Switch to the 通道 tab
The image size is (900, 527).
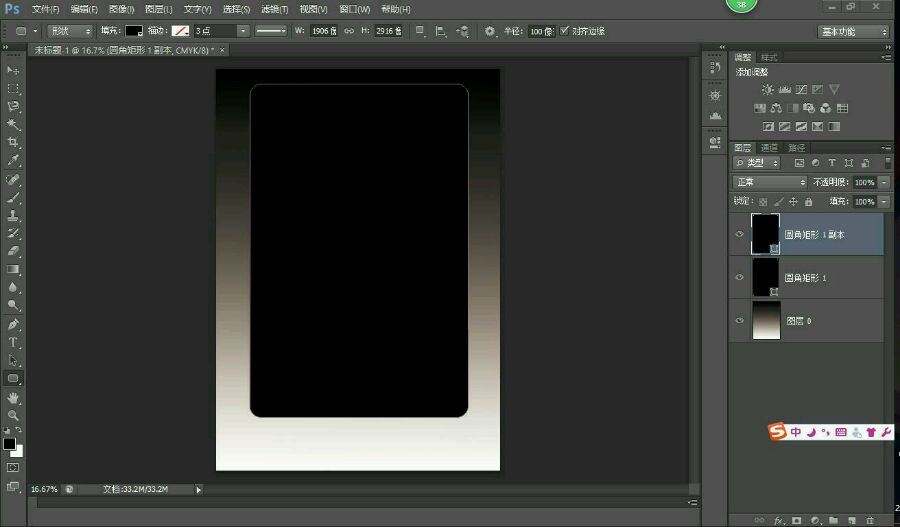(769, 147)
